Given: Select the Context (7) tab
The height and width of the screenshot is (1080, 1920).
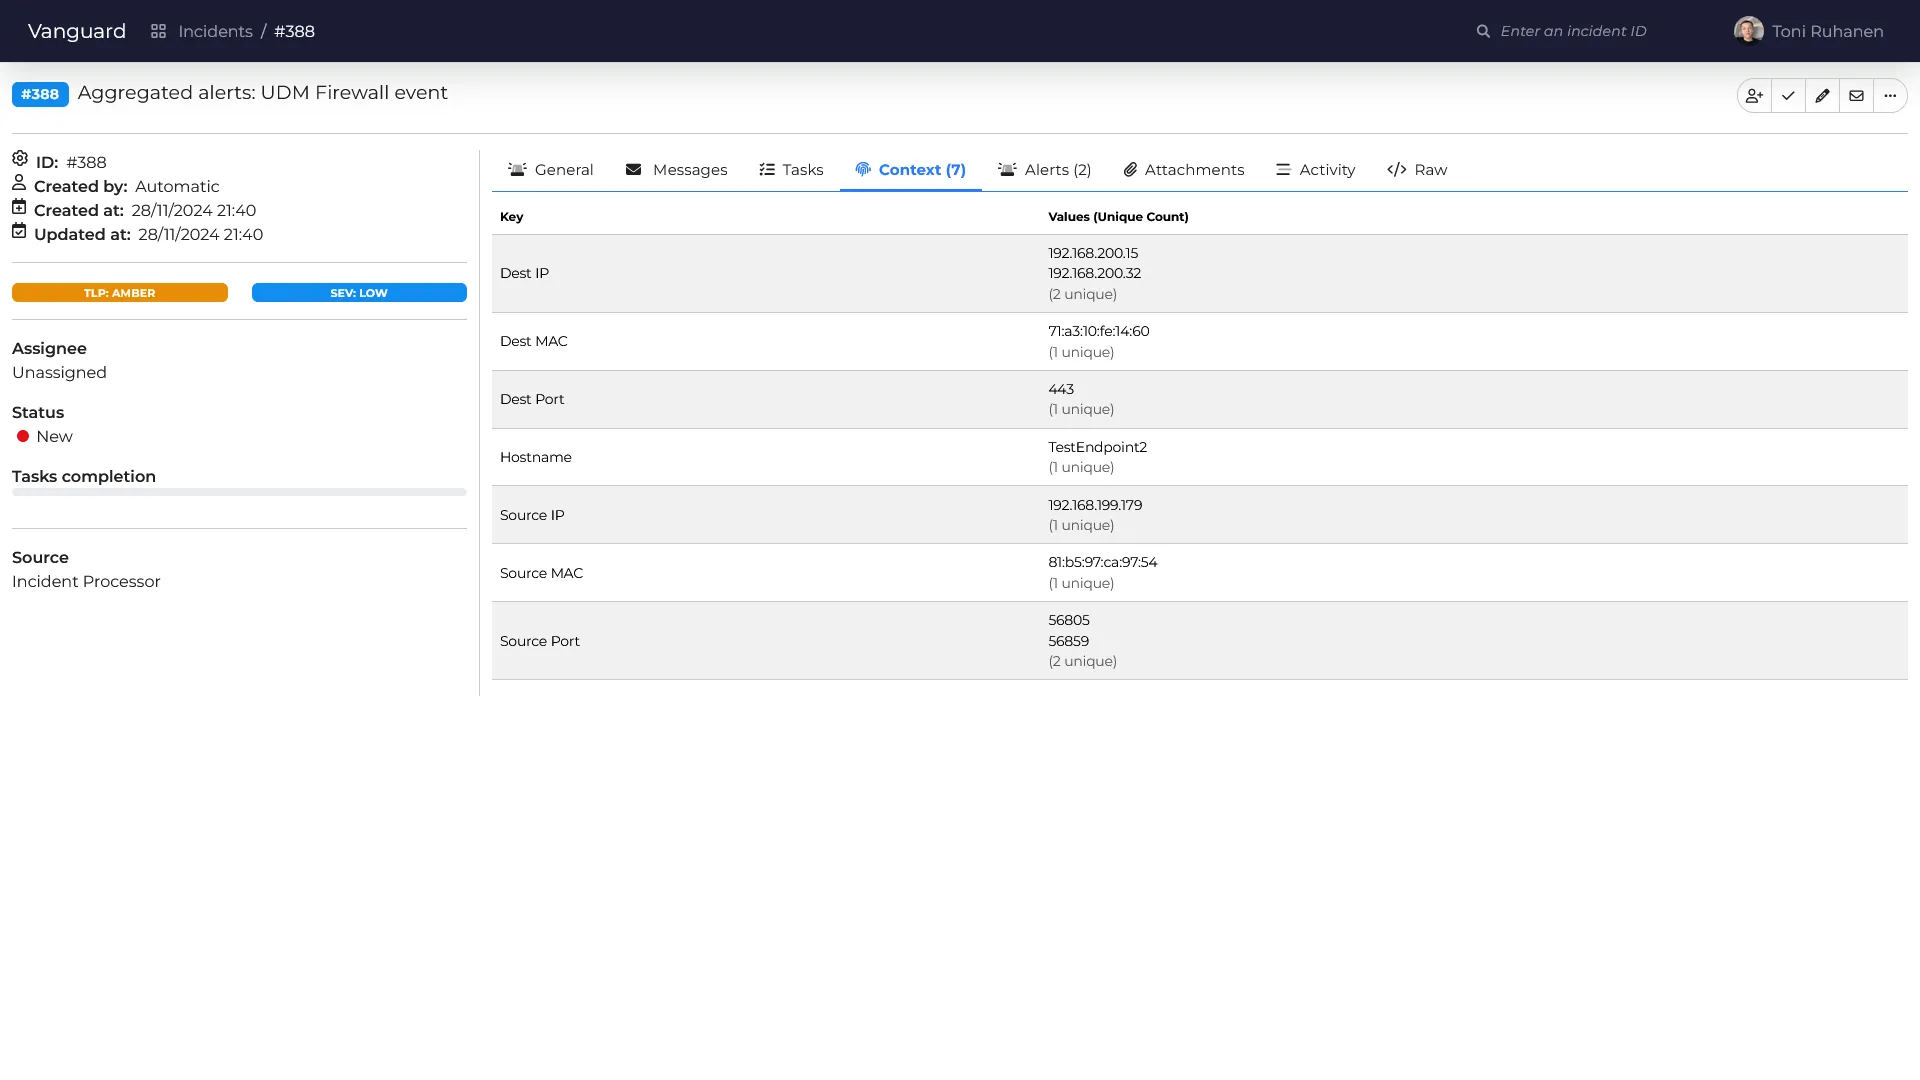Looking at the screenshot, I should tap(911, 170).
